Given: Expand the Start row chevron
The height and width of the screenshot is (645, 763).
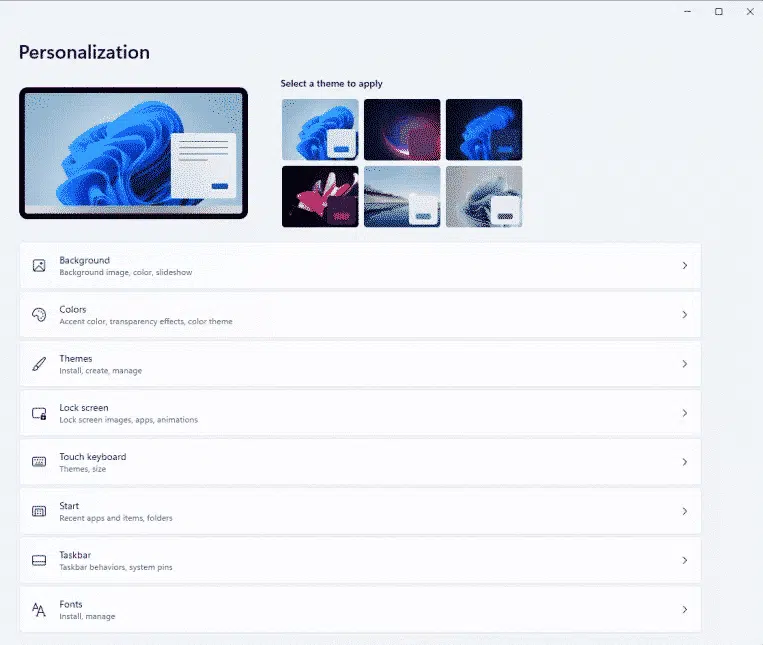Looking at the screenshot, I should [x=685, y=511].
